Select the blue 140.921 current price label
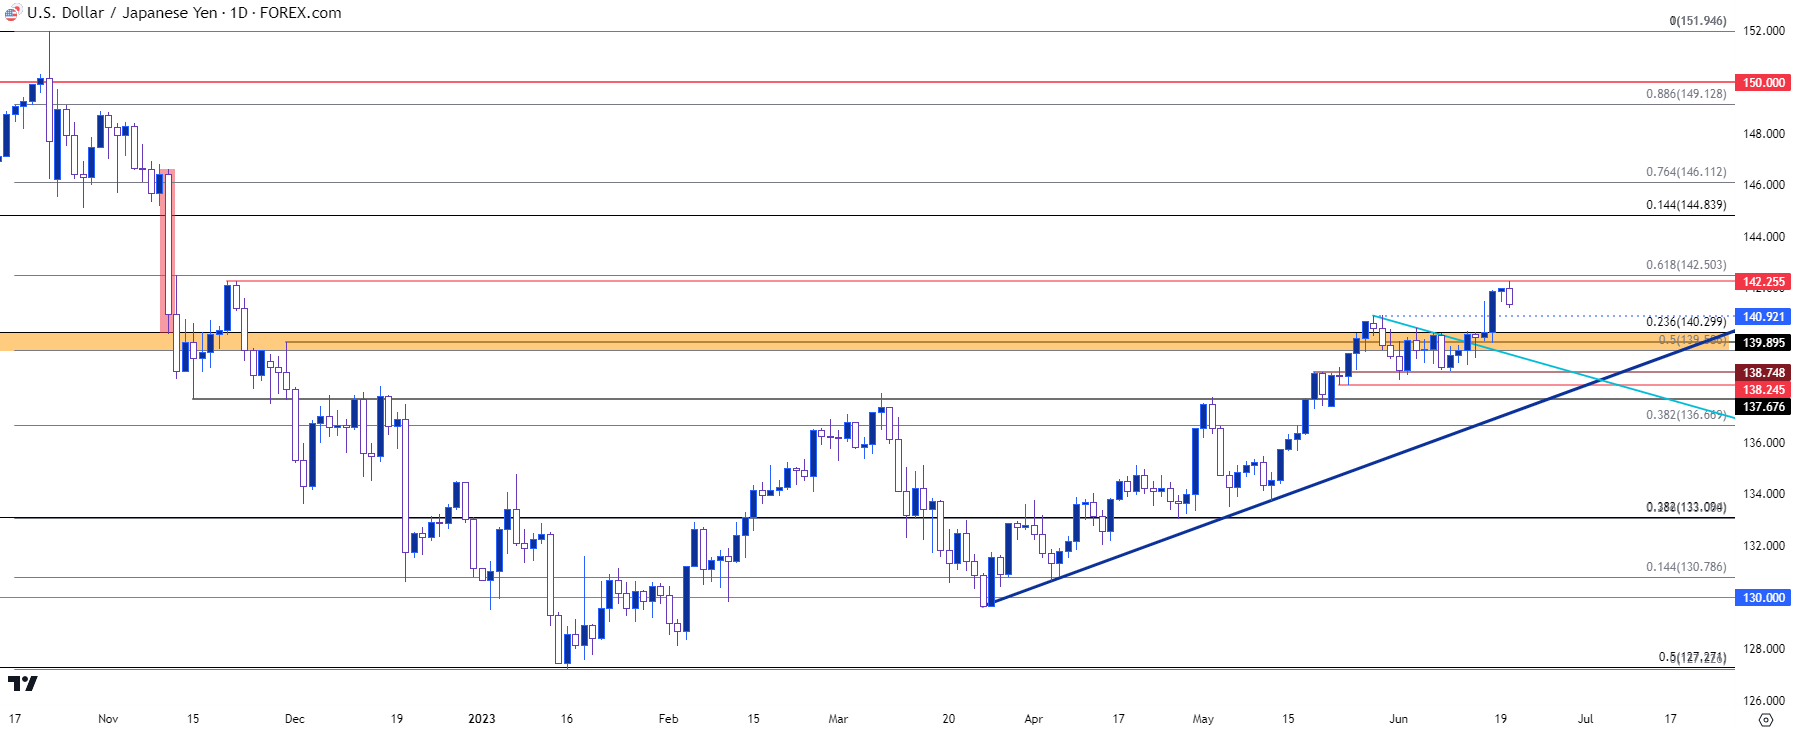 click(1764, 317)
